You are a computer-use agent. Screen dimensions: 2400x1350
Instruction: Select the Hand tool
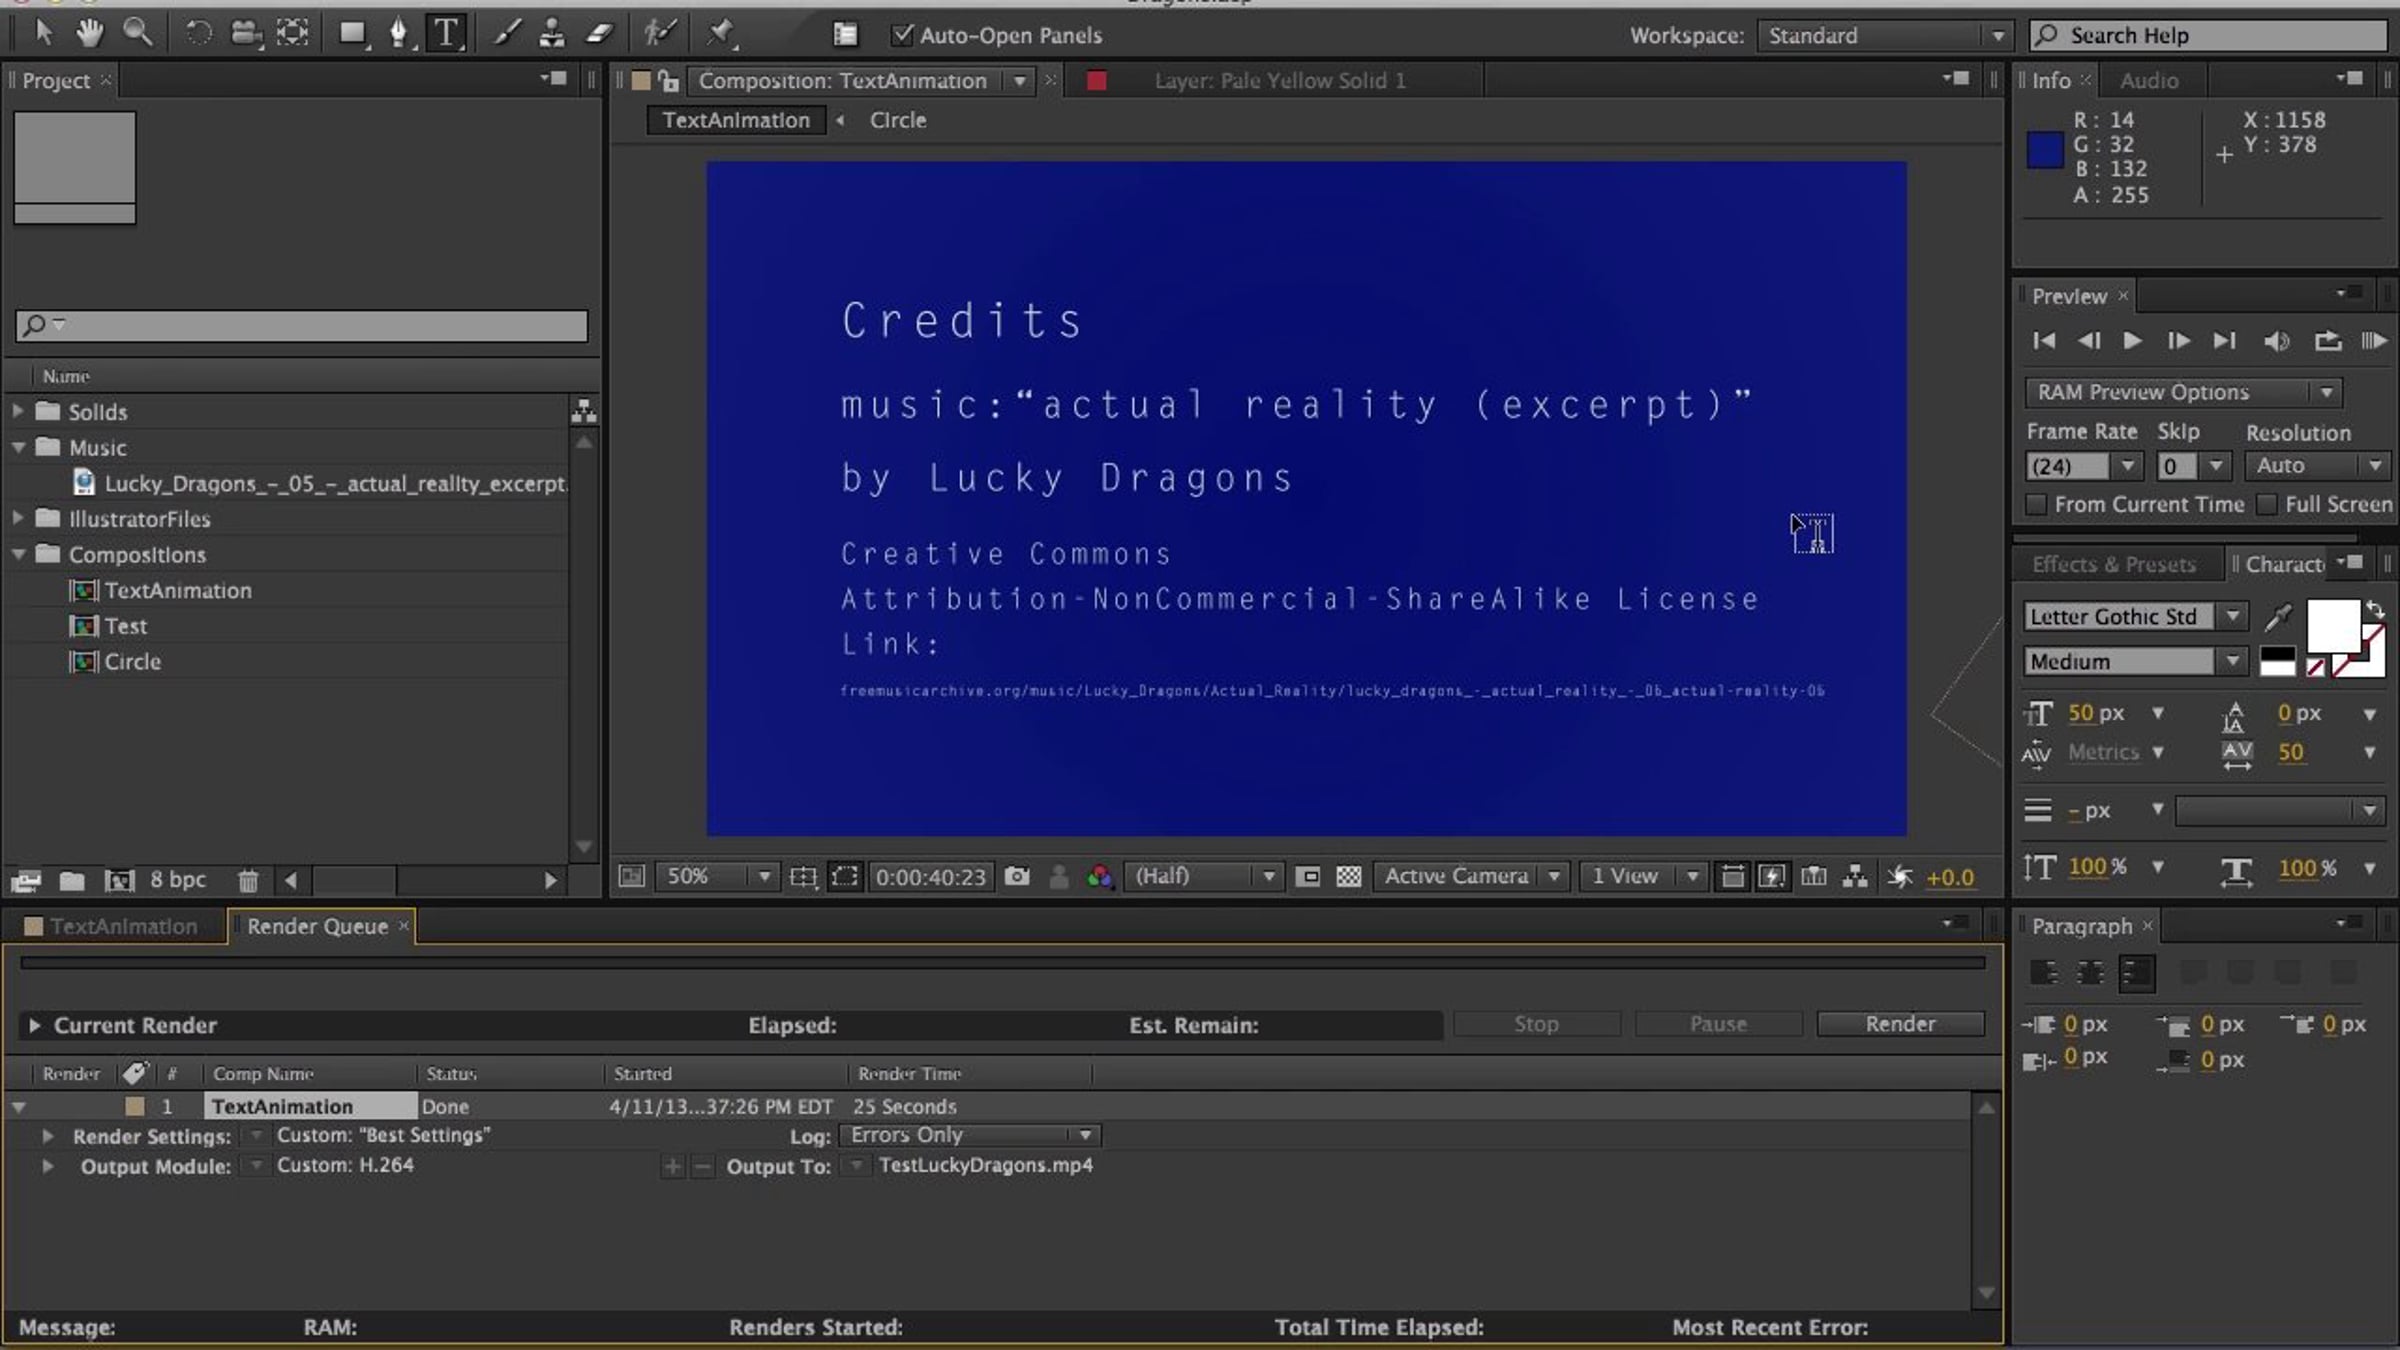(90, 34)
